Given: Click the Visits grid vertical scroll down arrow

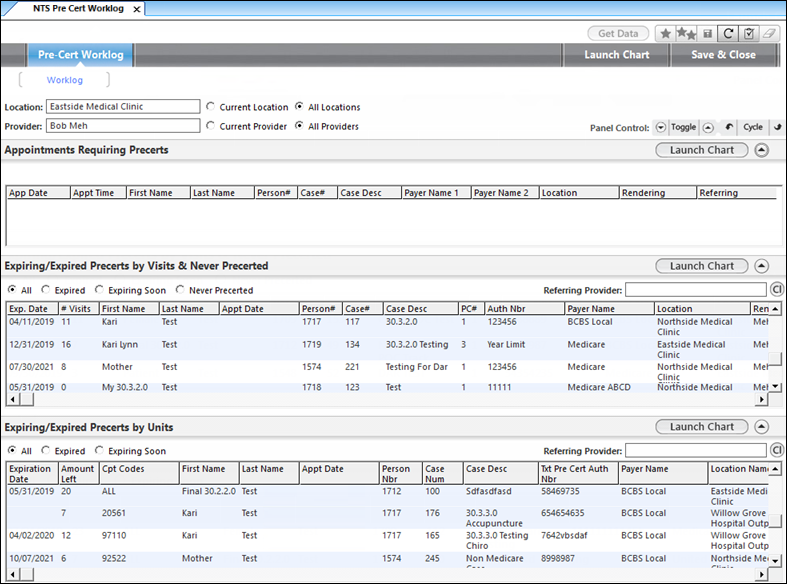Looking at the screenshot, I should 775,387.
